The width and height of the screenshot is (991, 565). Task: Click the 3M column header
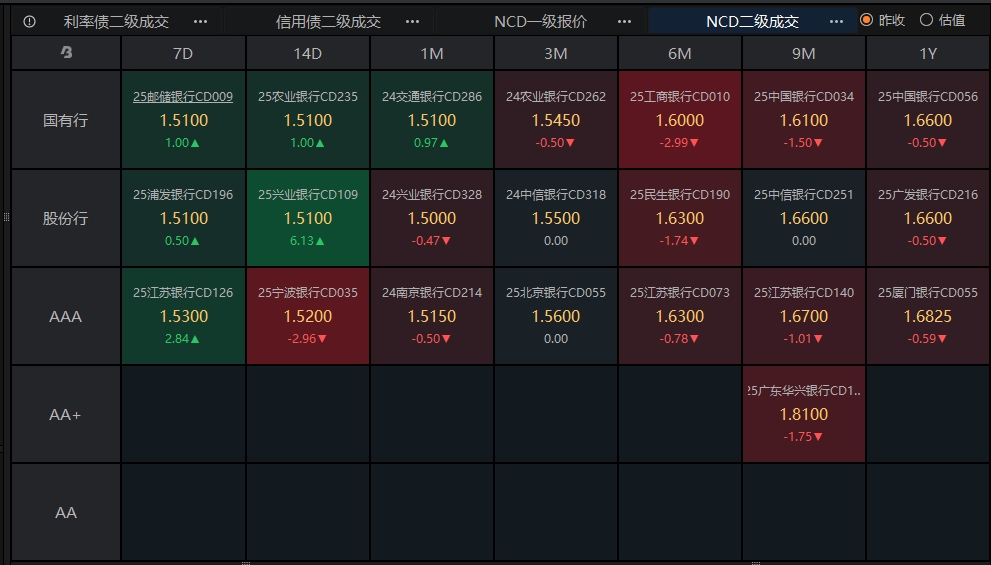pyautogui.click(x=556, y=53)
